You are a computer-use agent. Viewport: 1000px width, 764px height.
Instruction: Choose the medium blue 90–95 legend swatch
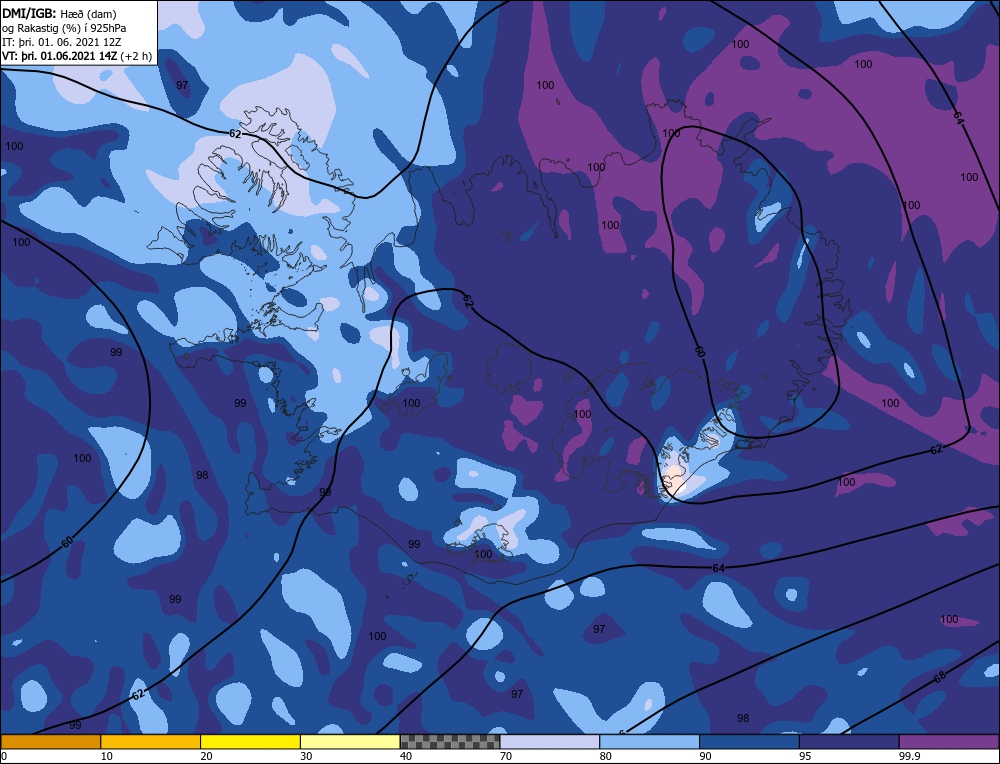pyautogui.click(x=749, y=742)
